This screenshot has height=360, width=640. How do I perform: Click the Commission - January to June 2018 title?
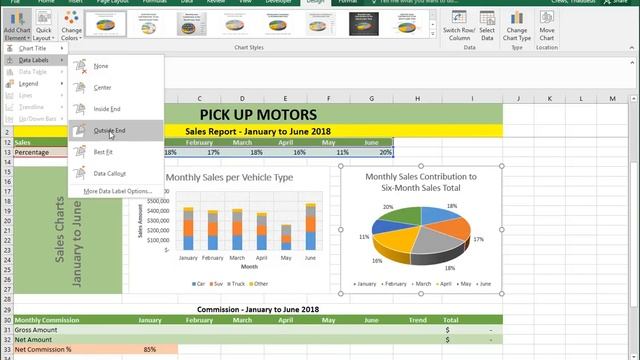click(x=258, y=309)
